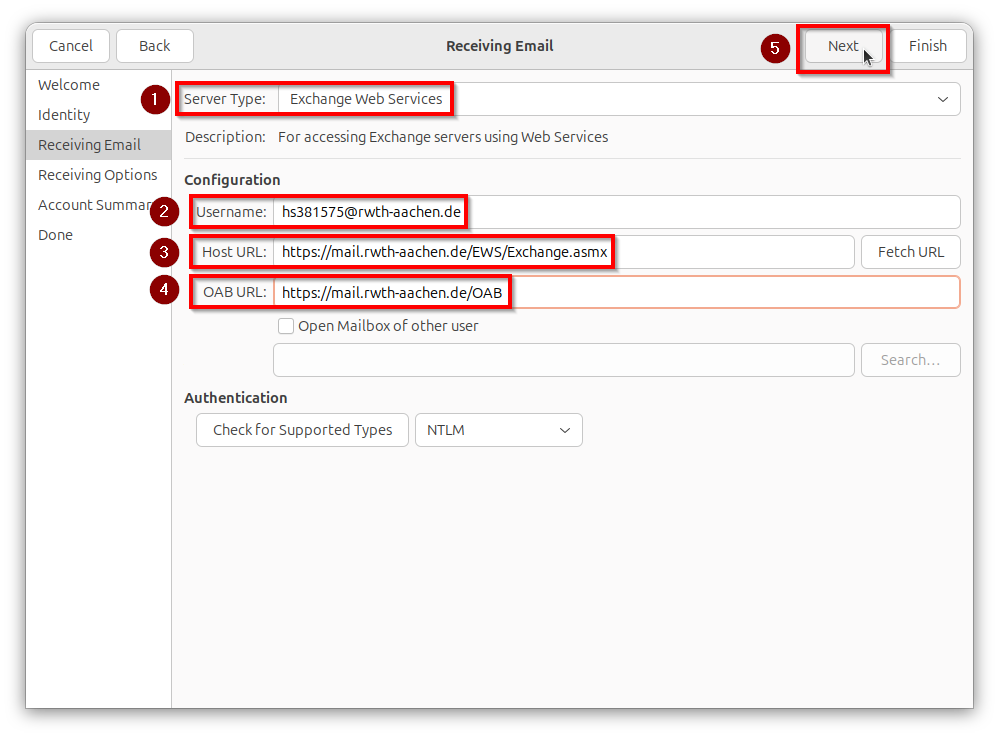
Task: Click the empty mailbox search text box
Action: click(x=563, y=360)
